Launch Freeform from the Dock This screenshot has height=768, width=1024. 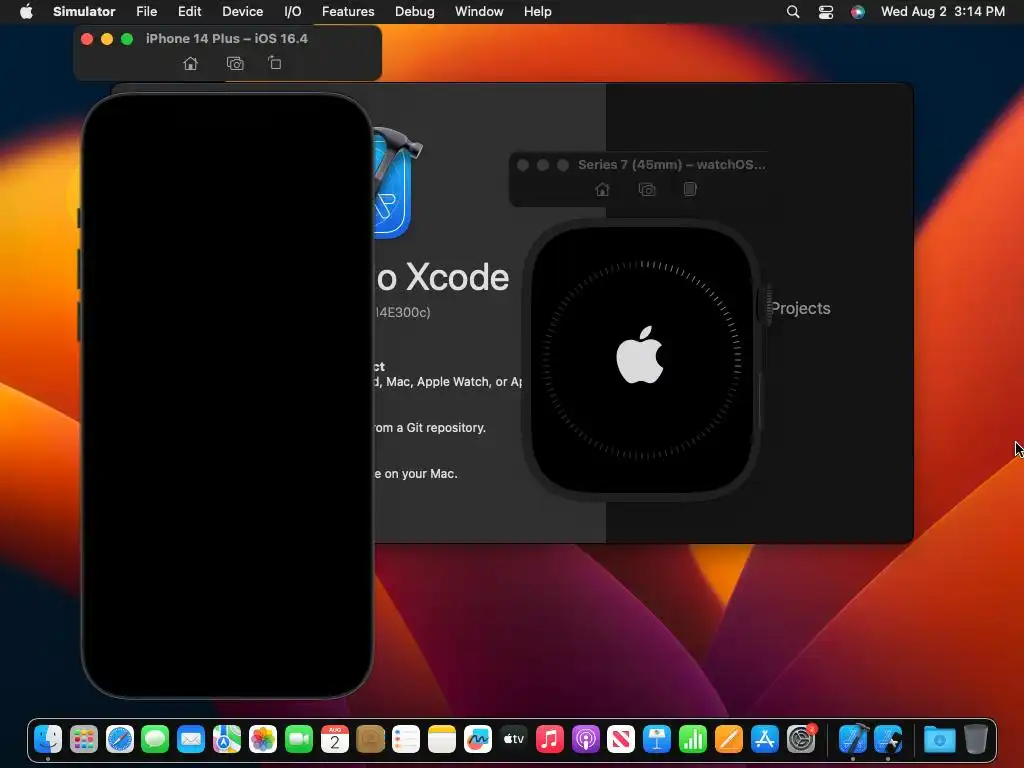tap(477, 739)
